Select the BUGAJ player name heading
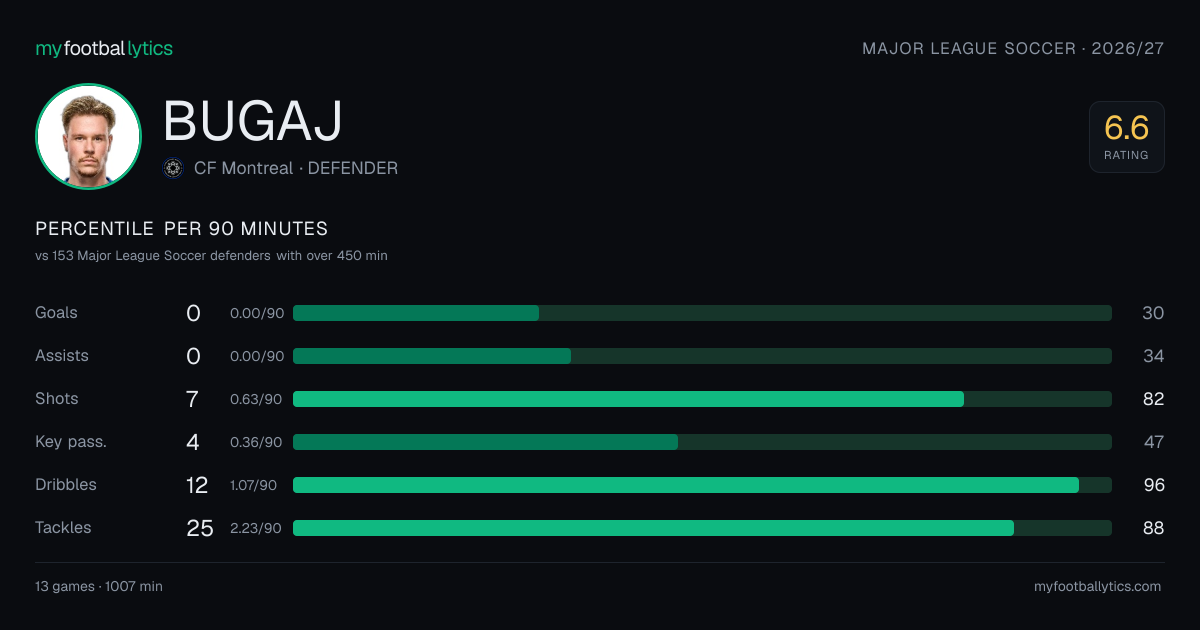This screenshot has width=1200, height=630. (253, 121)
